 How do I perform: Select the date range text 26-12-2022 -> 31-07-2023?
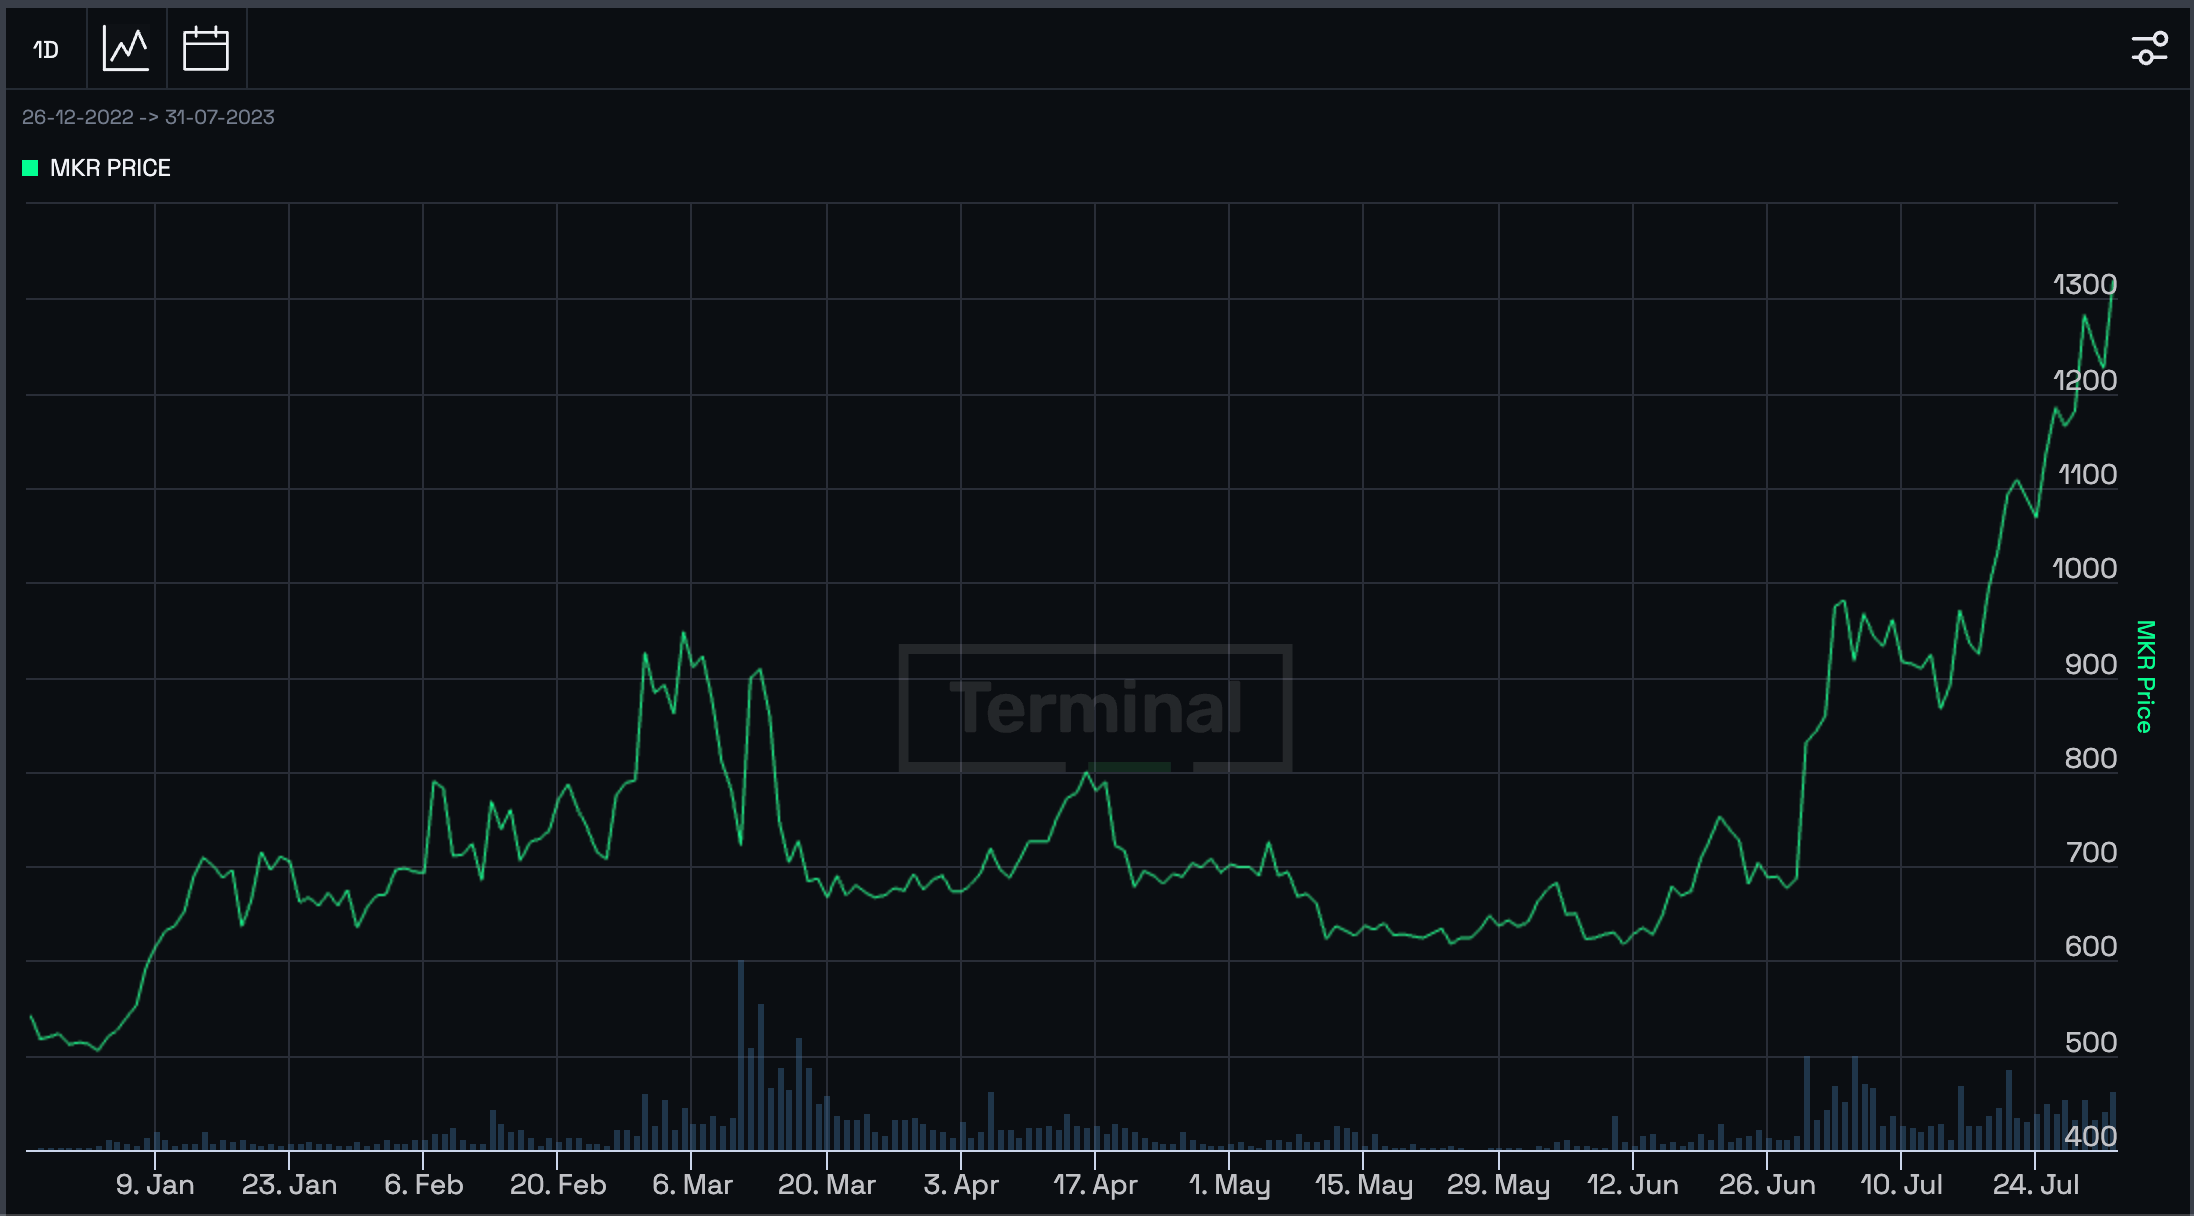[148, 117]
